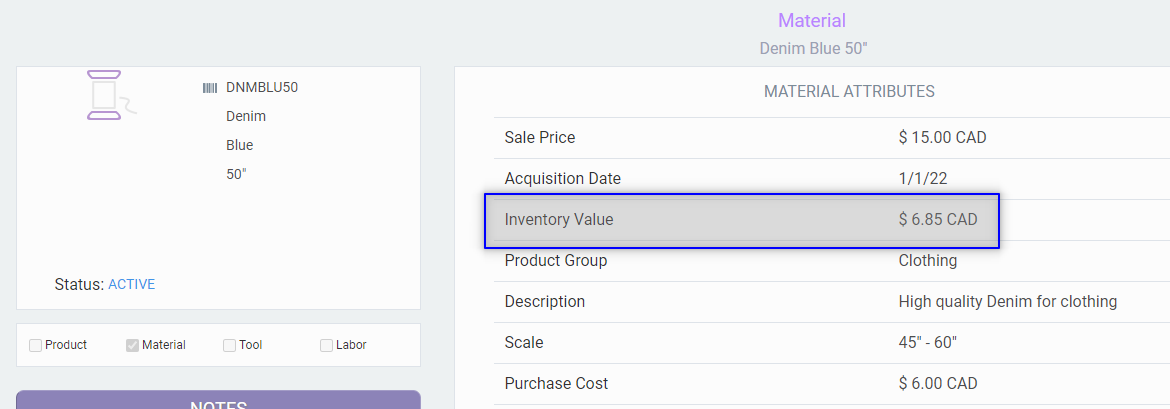This screenshot has width=1170, height=409.
Task: Click the Description row text
Action: pos(1007,302)
